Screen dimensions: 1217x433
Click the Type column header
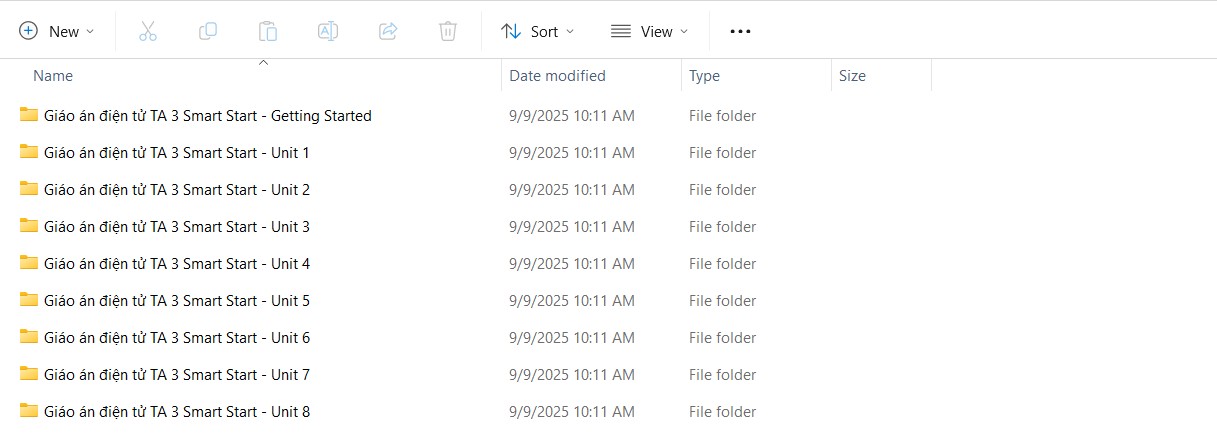704,76
